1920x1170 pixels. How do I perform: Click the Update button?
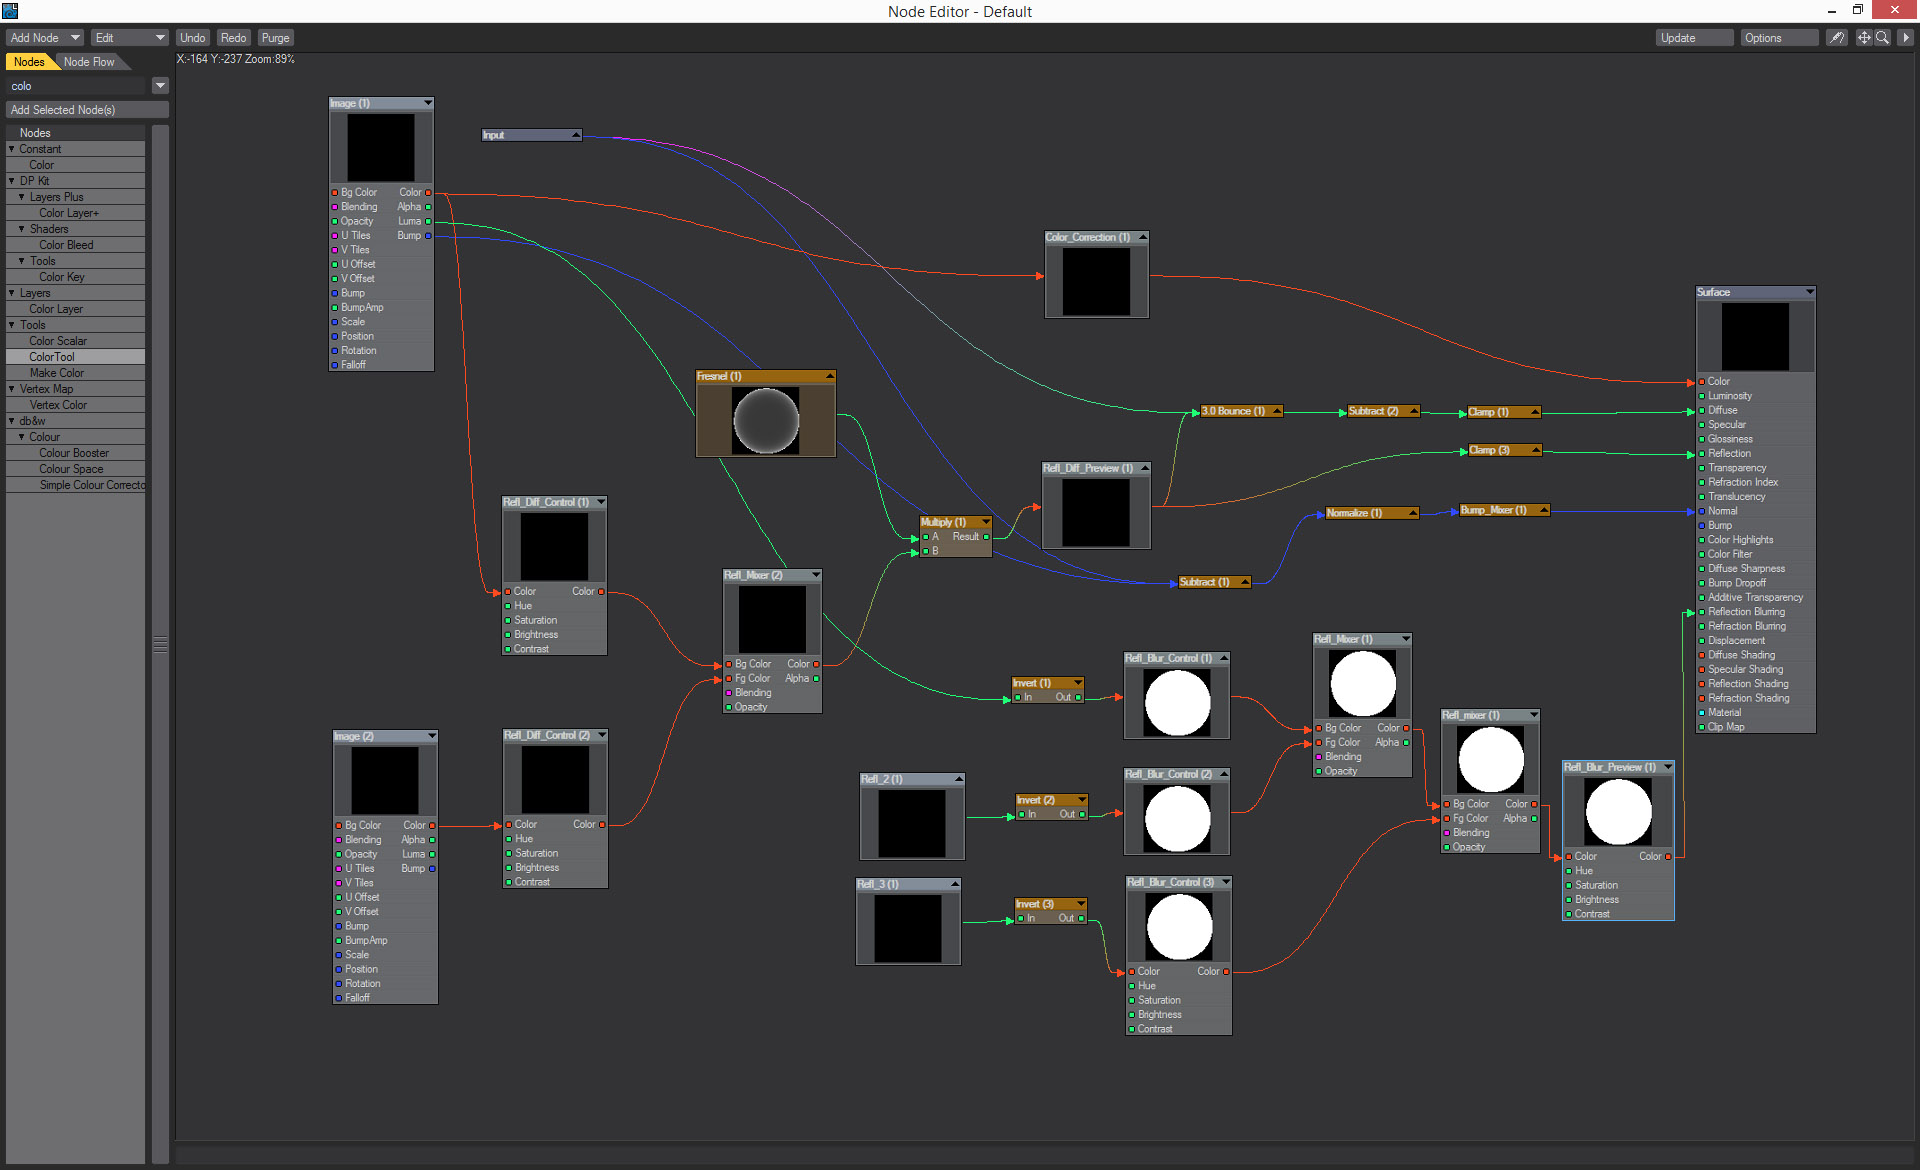click(1693, 38)
